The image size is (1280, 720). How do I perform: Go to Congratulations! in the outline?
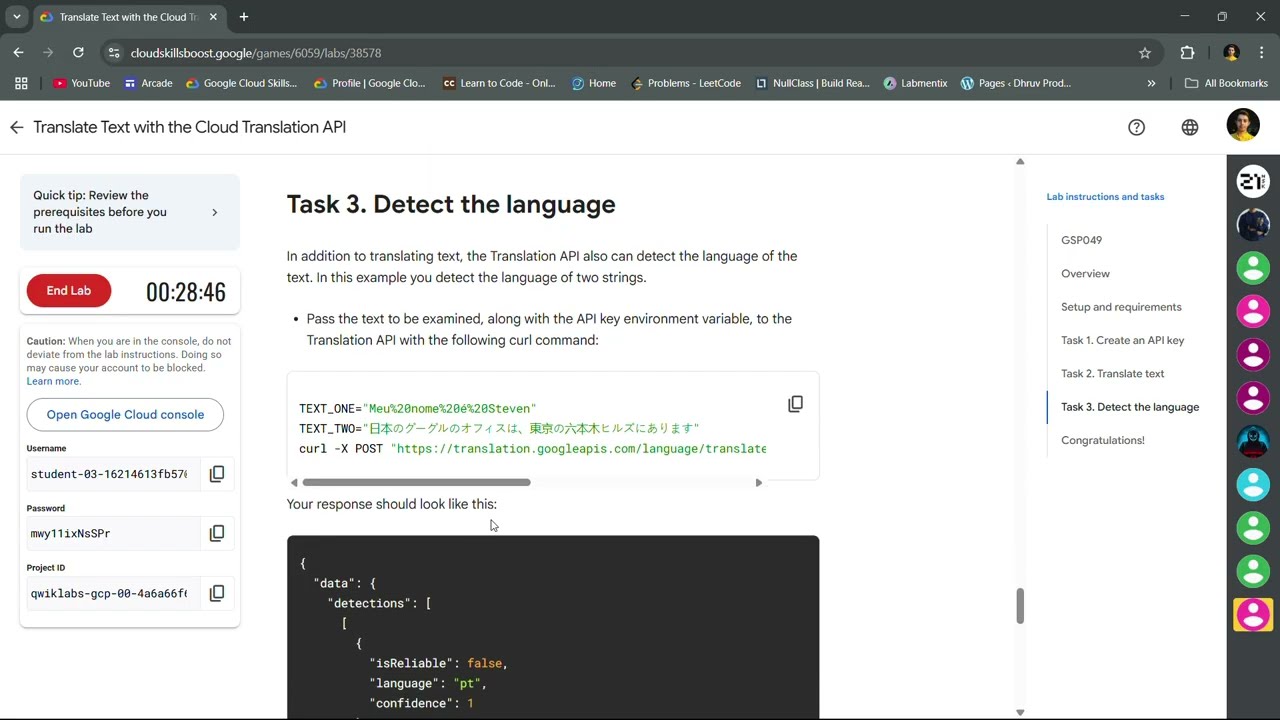point(1102,440)
